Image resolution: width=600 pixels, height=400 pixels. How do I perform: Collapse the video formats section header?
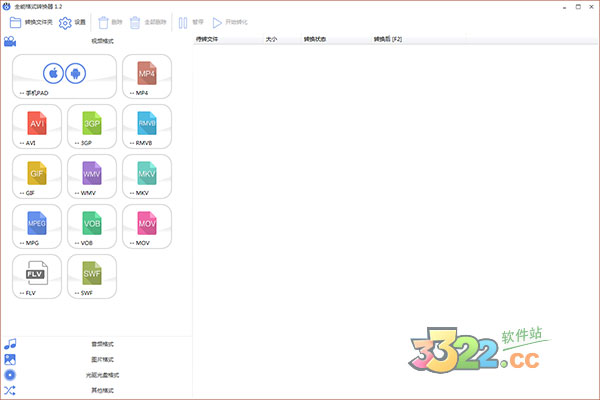96,41
